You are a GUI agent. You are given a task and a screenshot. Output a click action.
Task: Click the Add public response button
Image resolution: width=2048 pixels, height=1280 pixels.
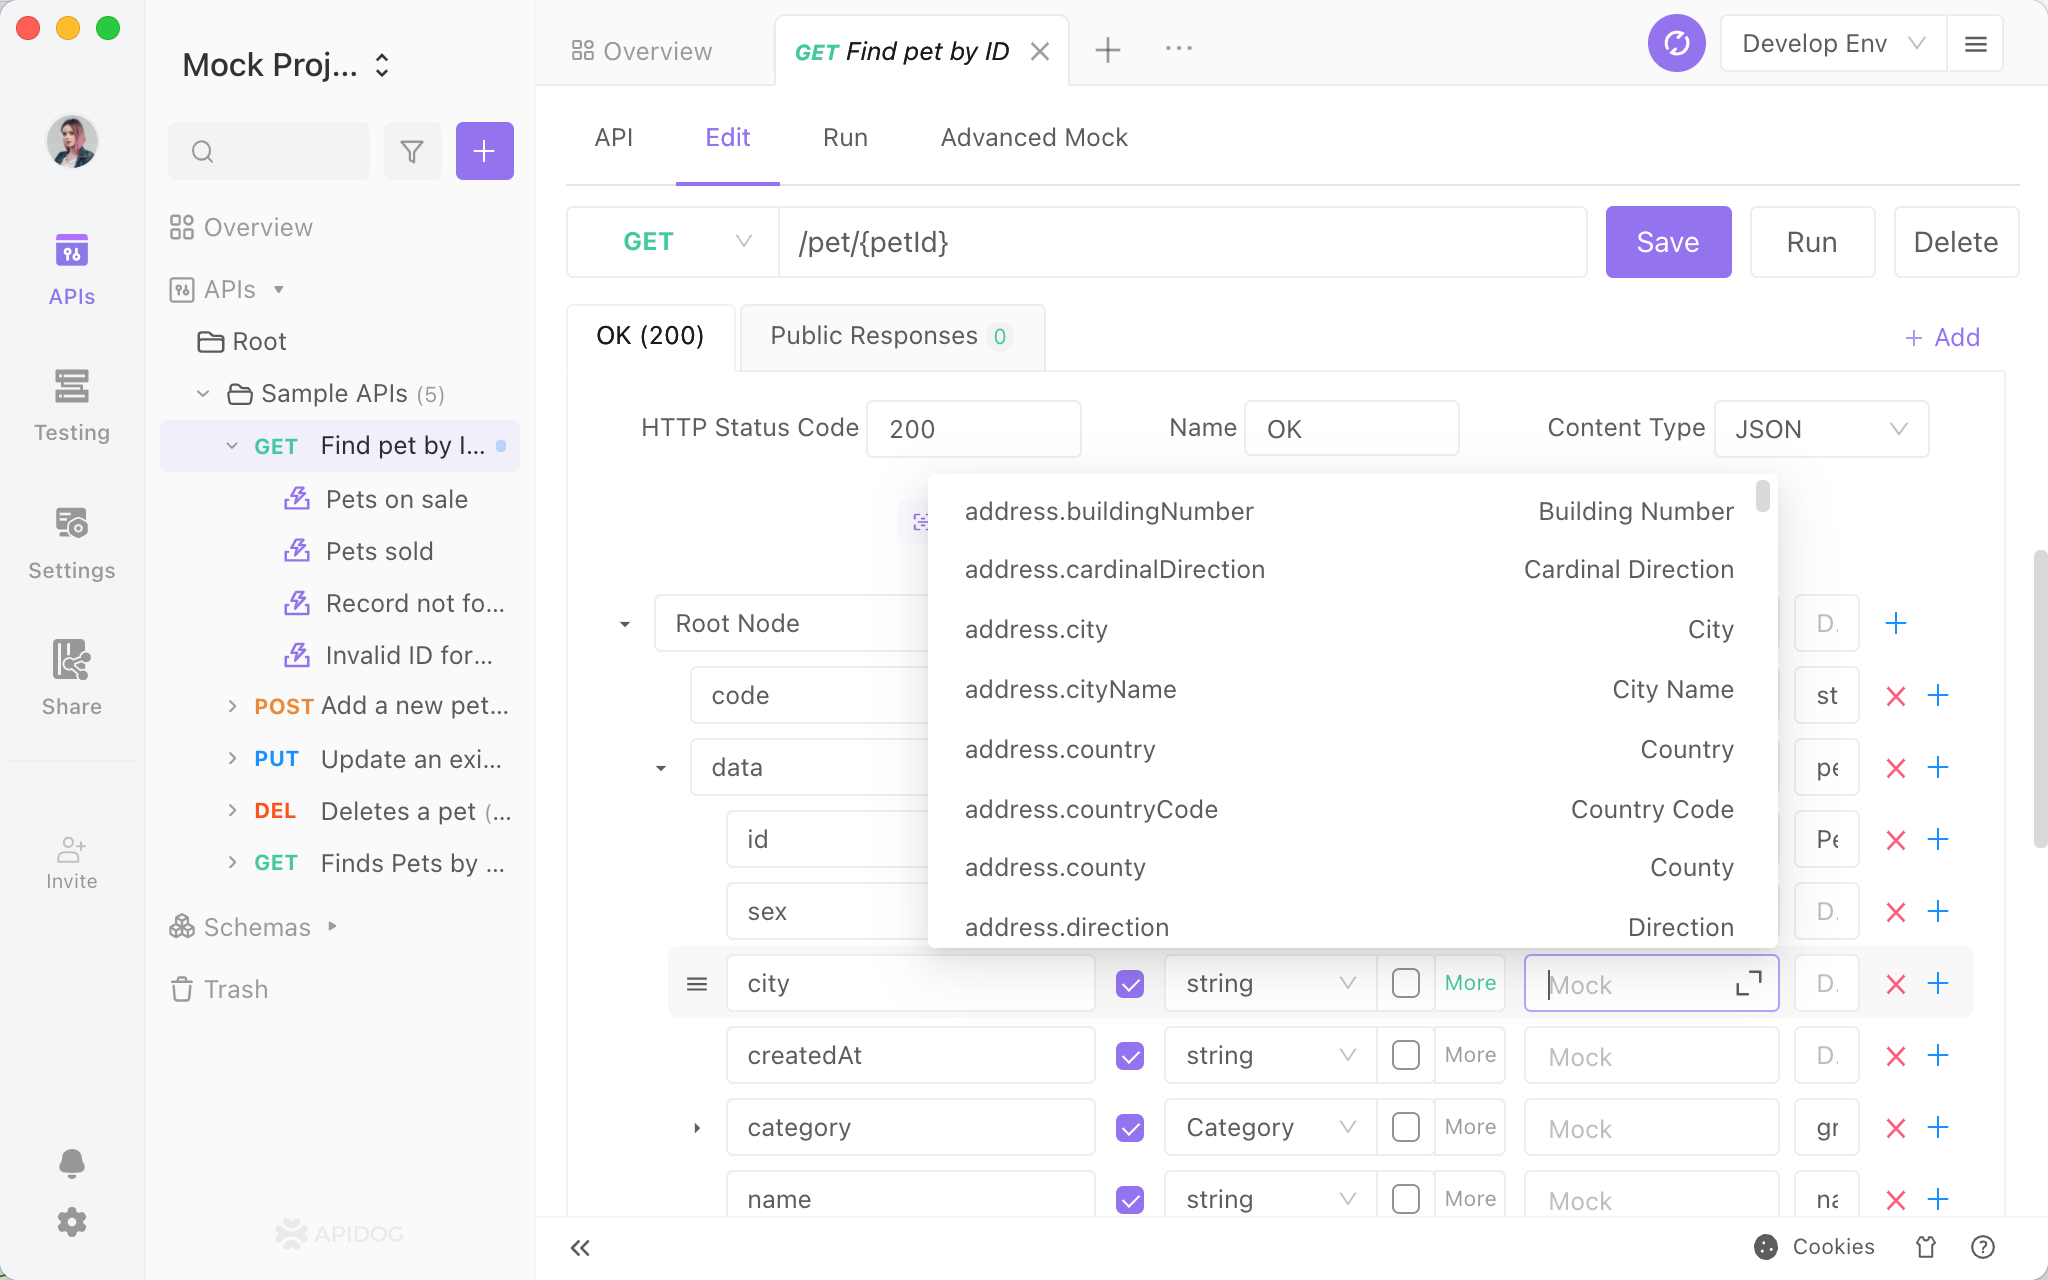[x=1940, y=336]
